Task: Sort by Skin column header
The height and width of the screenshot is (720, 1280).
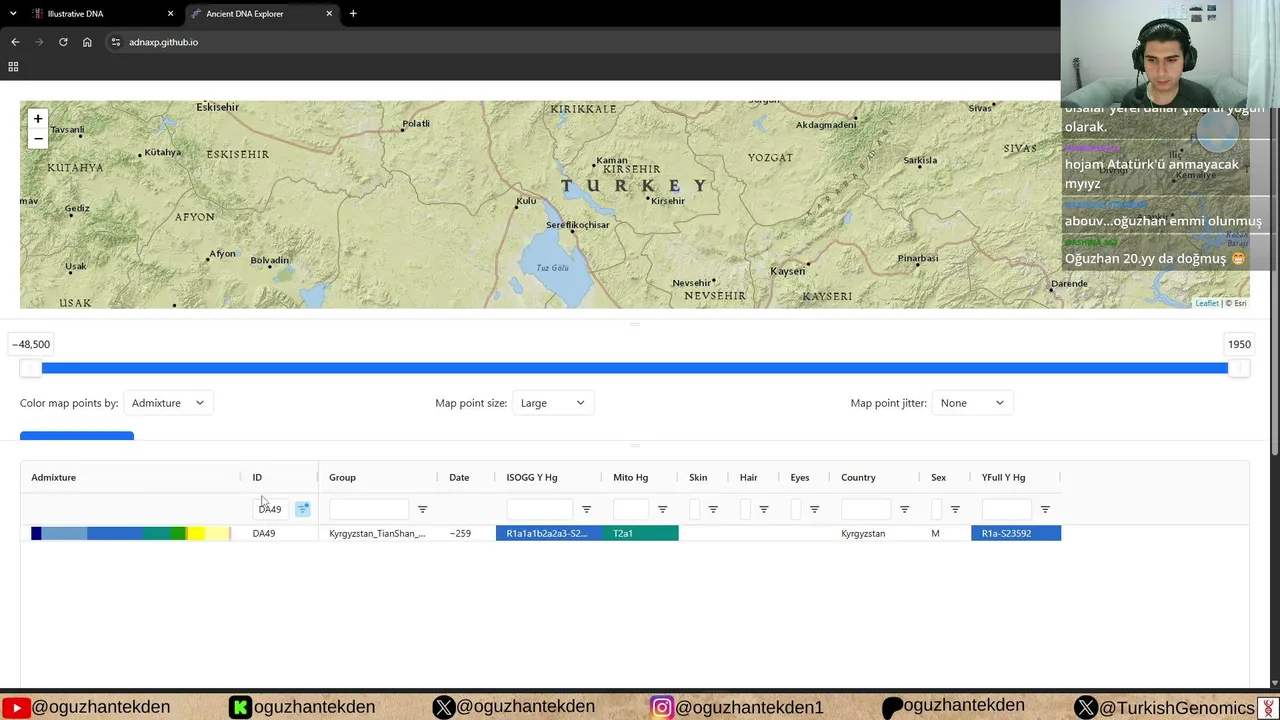Action: click(x=698, y=477)
